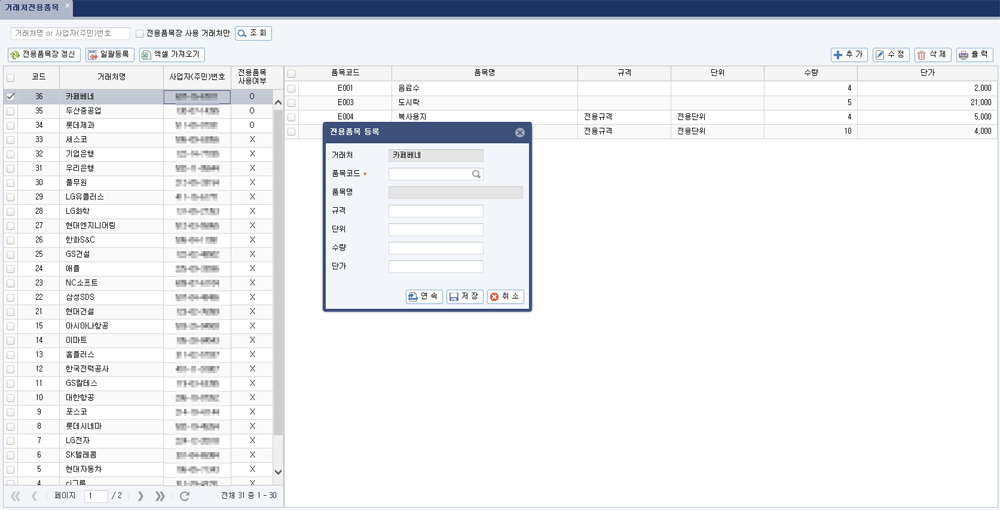Close the 전용품목 등록 dialog
Image resolution: width=1000 pixels, height=510 pixels.
click(x=520, y=132)
